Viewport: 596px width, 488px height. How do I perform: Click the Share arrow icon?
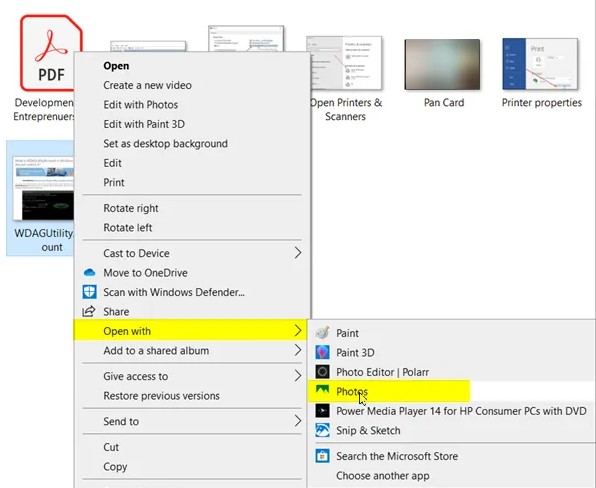pyautogui.click(x=89, y=311)
